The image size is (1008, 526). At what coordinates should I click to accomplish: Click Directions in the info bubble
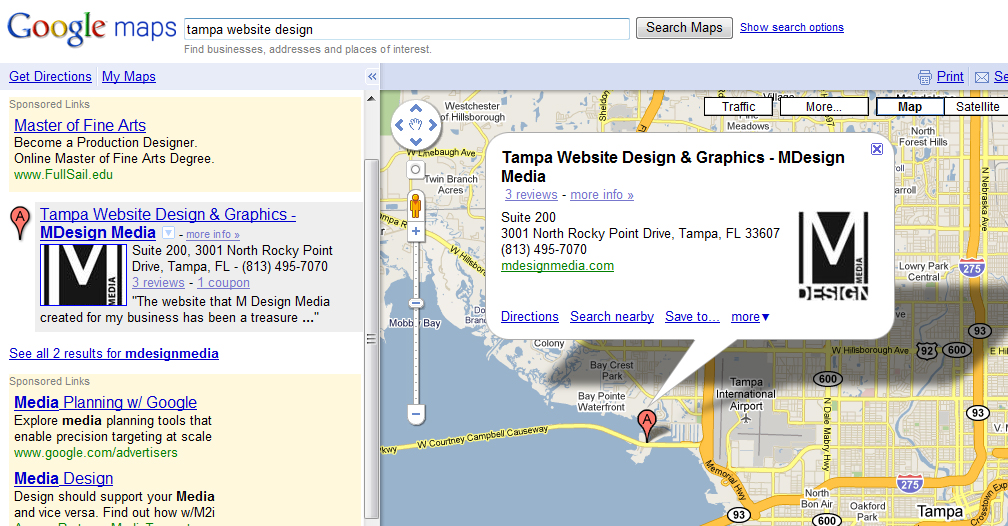(530, 316)
